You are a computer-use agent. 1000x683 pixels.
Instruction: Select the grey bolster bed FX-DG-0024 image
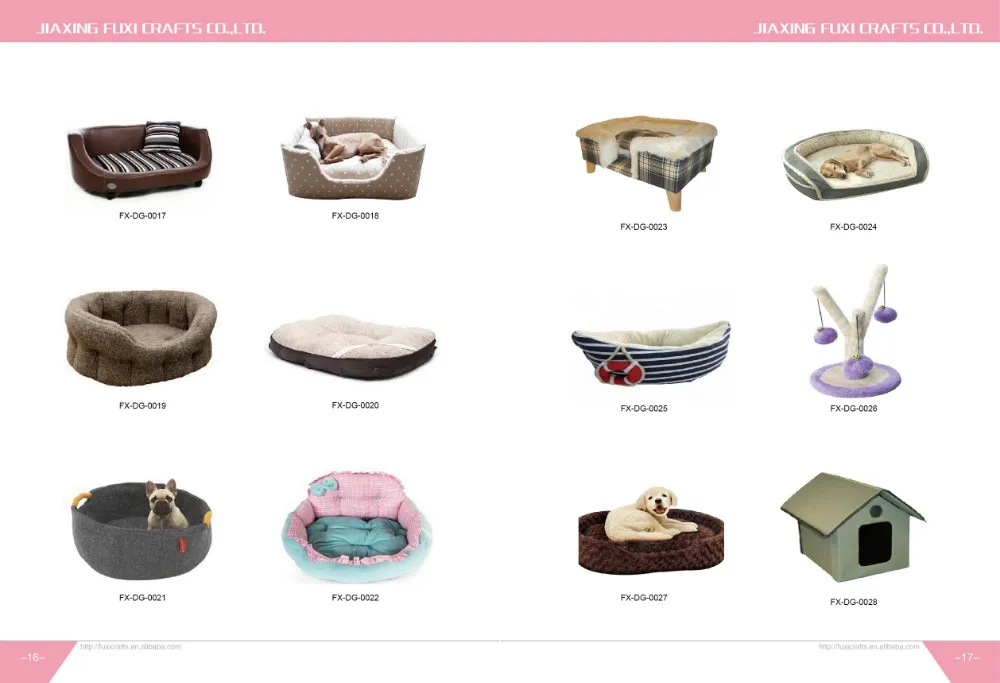pos(856,165)
